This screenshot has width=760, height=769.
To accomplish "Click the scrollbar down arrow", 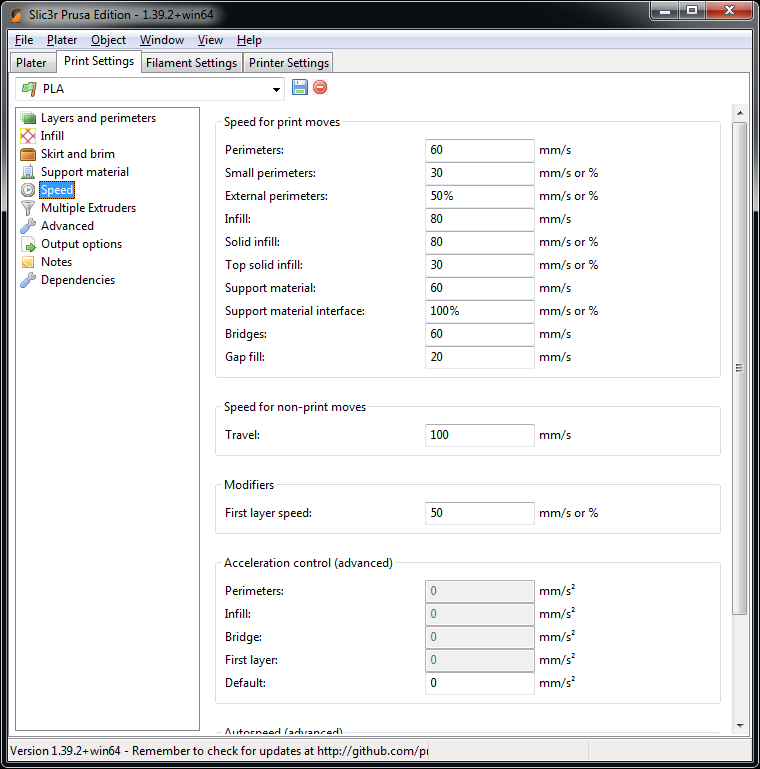I will [740, 725].
